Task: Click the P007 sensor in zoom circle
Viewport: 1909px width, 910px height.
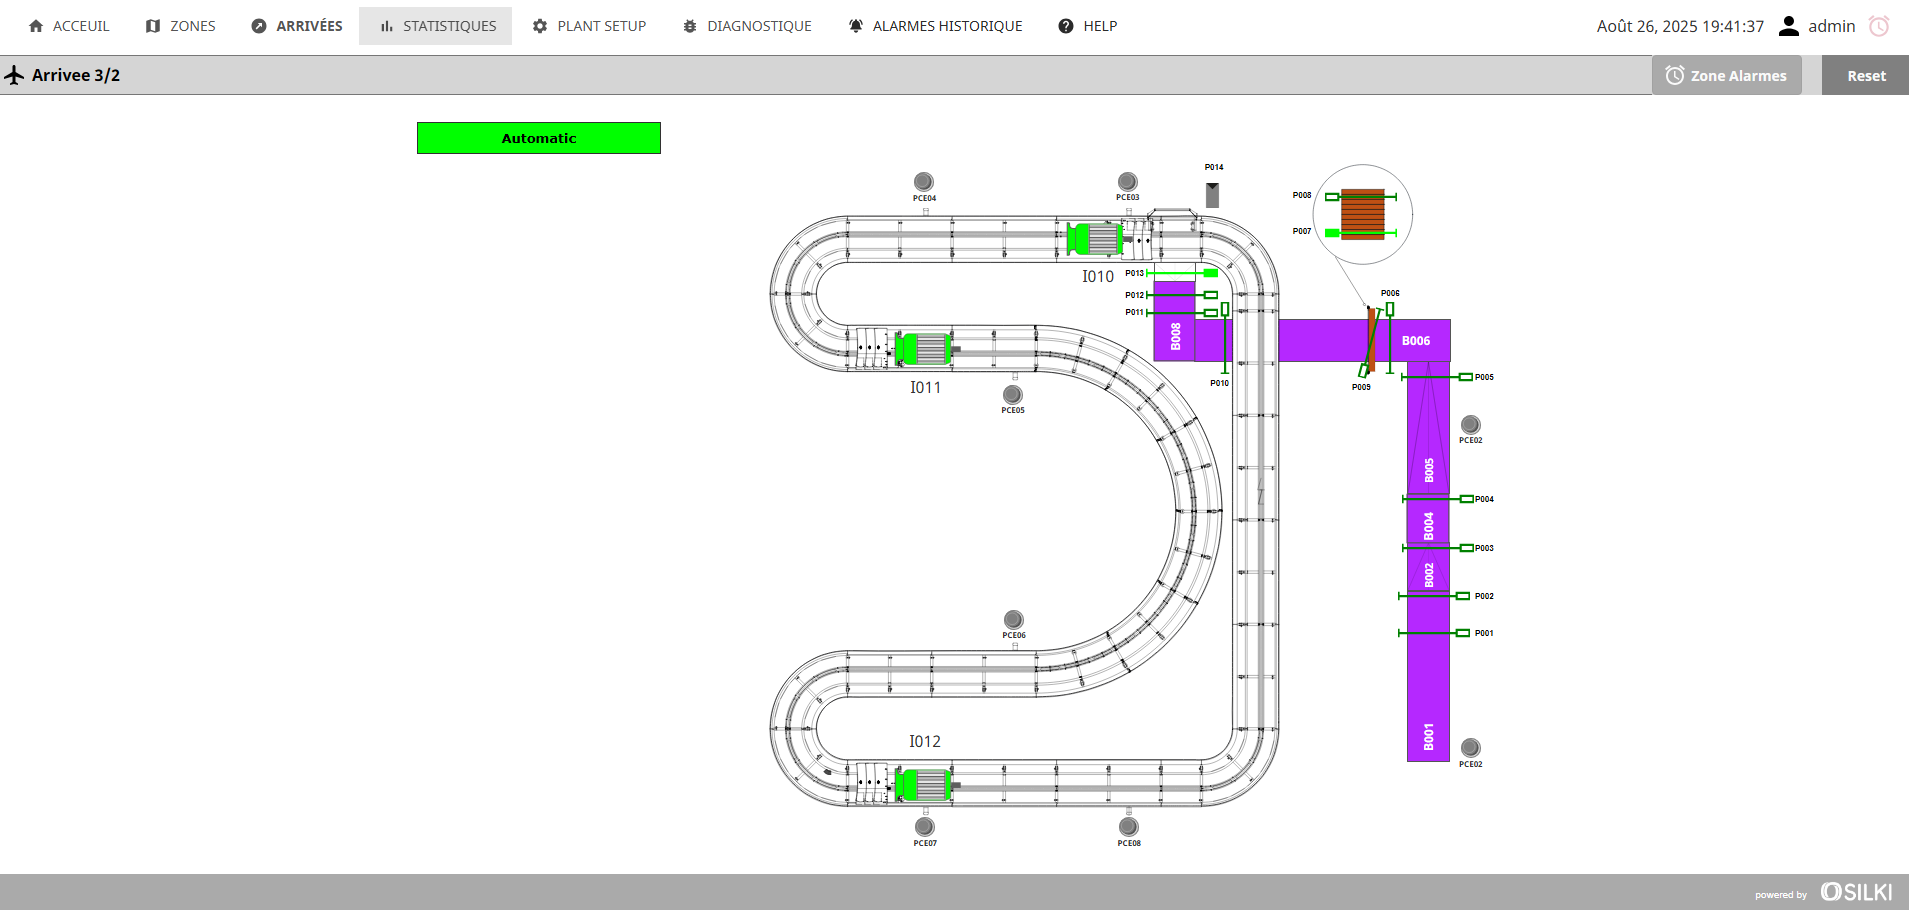Action: coord(1361,233)
